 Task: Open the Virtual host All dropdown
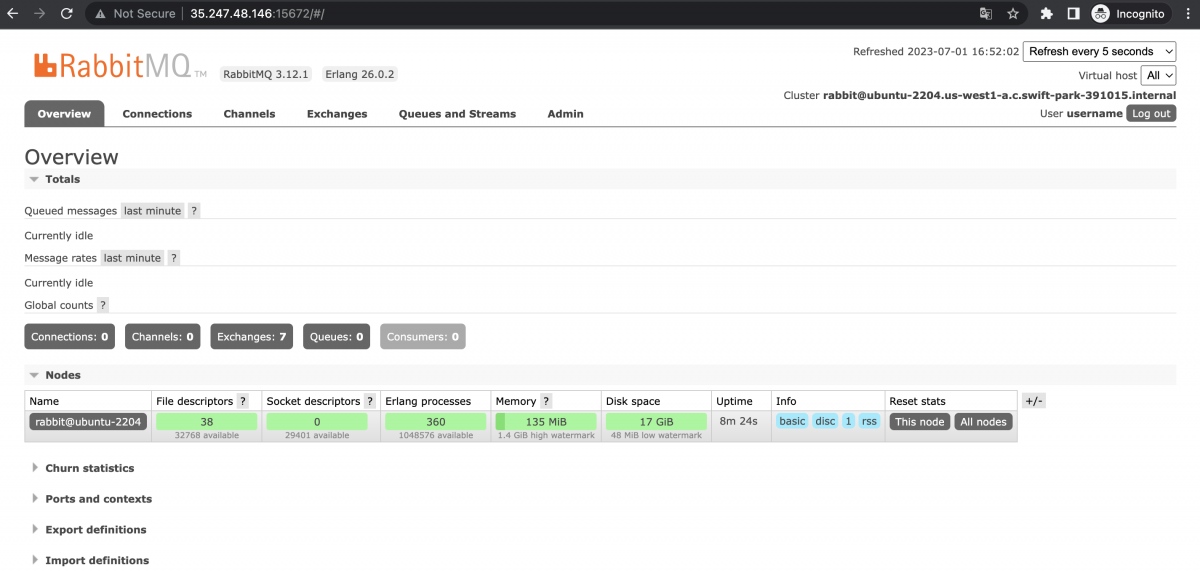[x=1159, y=75]
